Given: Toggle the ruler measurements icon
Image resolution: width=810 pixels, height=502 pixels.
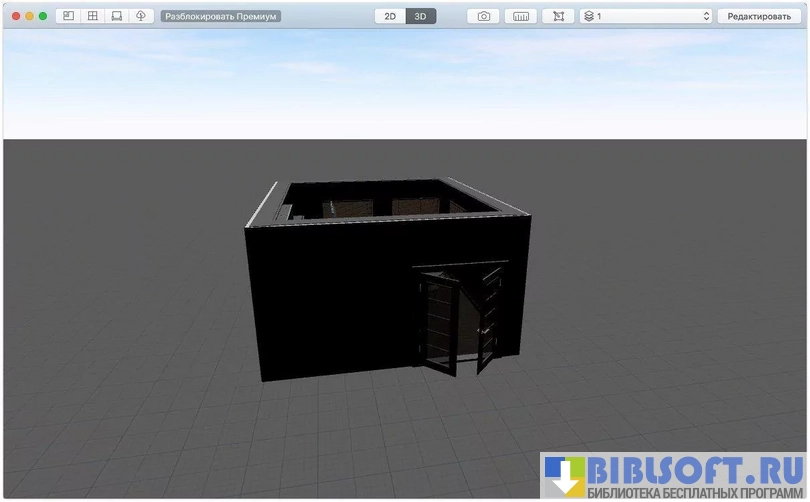Looking at the screenshot, I should [x=520, y=17].
